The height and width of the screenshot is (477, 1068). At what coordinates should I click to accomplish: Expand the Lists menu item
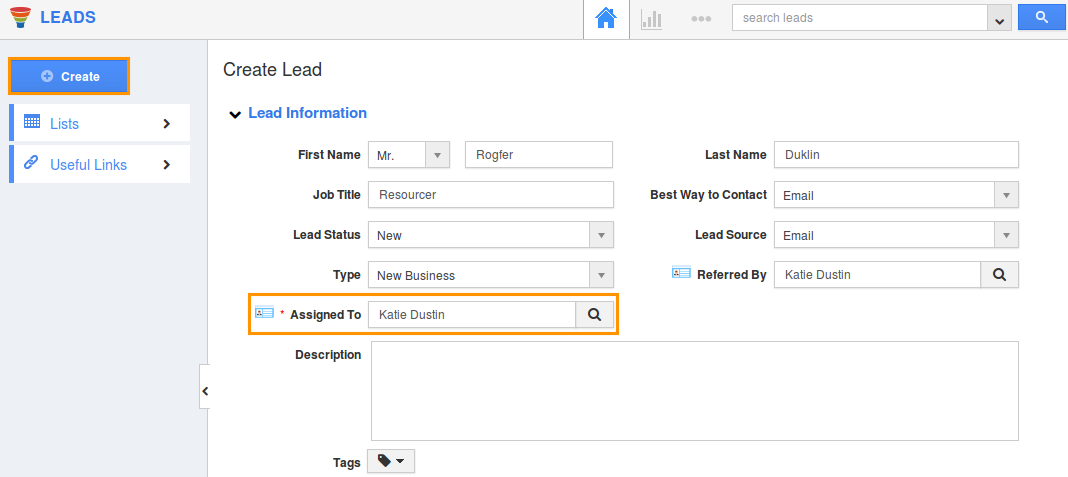(99, 123)
